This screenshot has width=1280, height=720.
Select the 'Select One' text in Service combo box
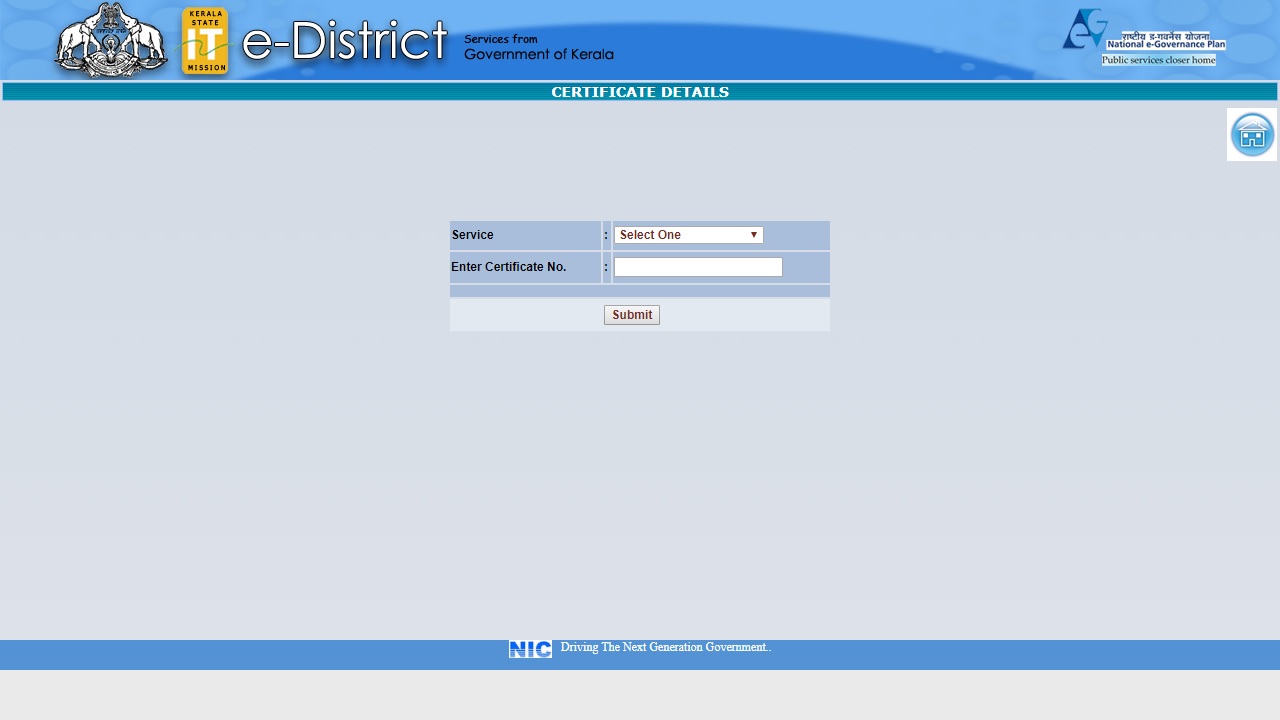650,235
